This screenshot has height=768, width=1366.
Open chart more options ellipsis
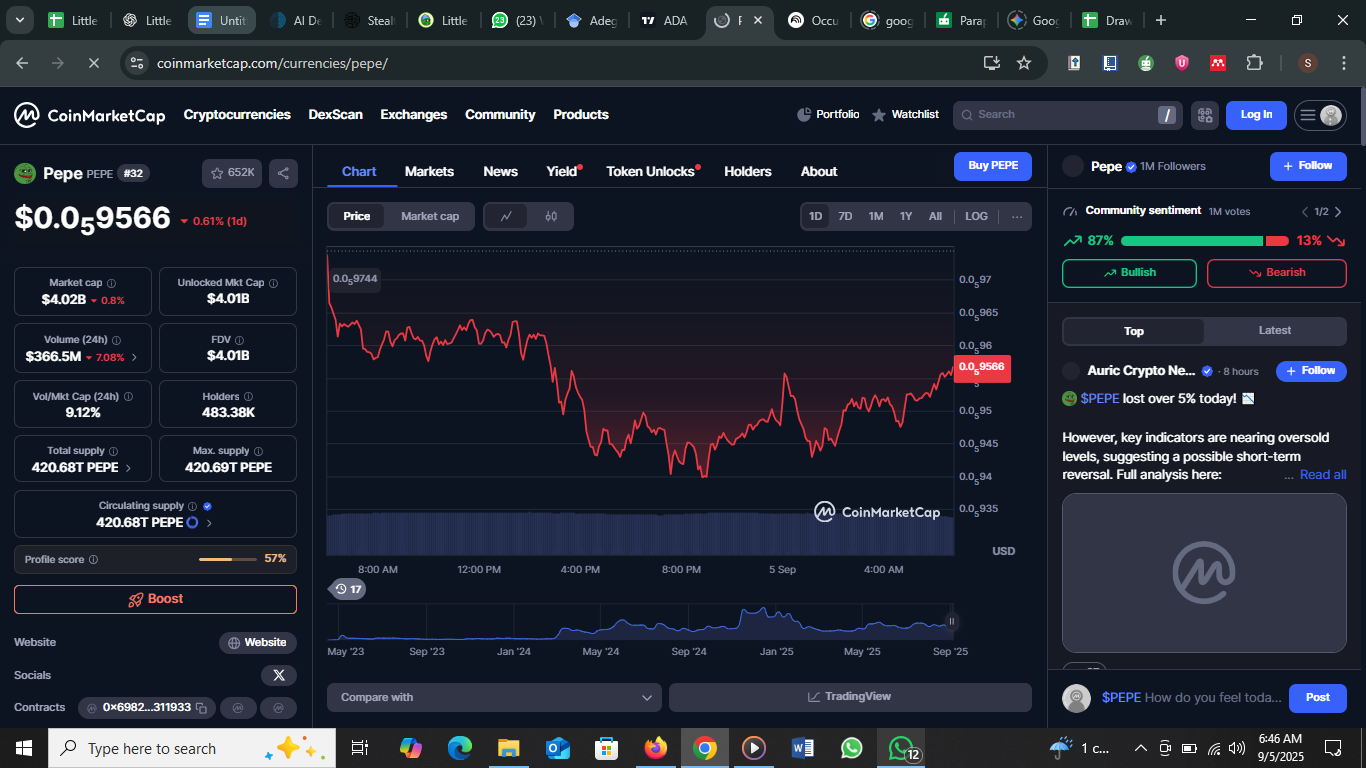tap(1017, 216)
